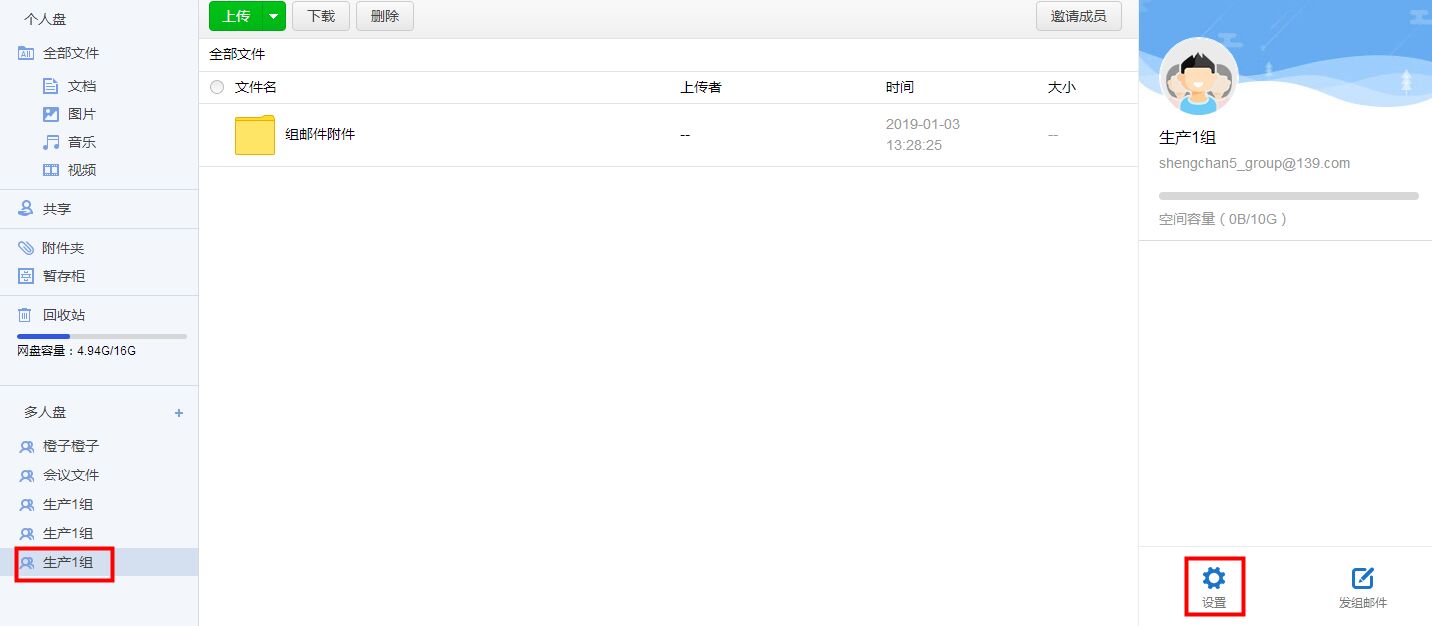
Task: Click the 回收站 trash icon
Action: 25,315
